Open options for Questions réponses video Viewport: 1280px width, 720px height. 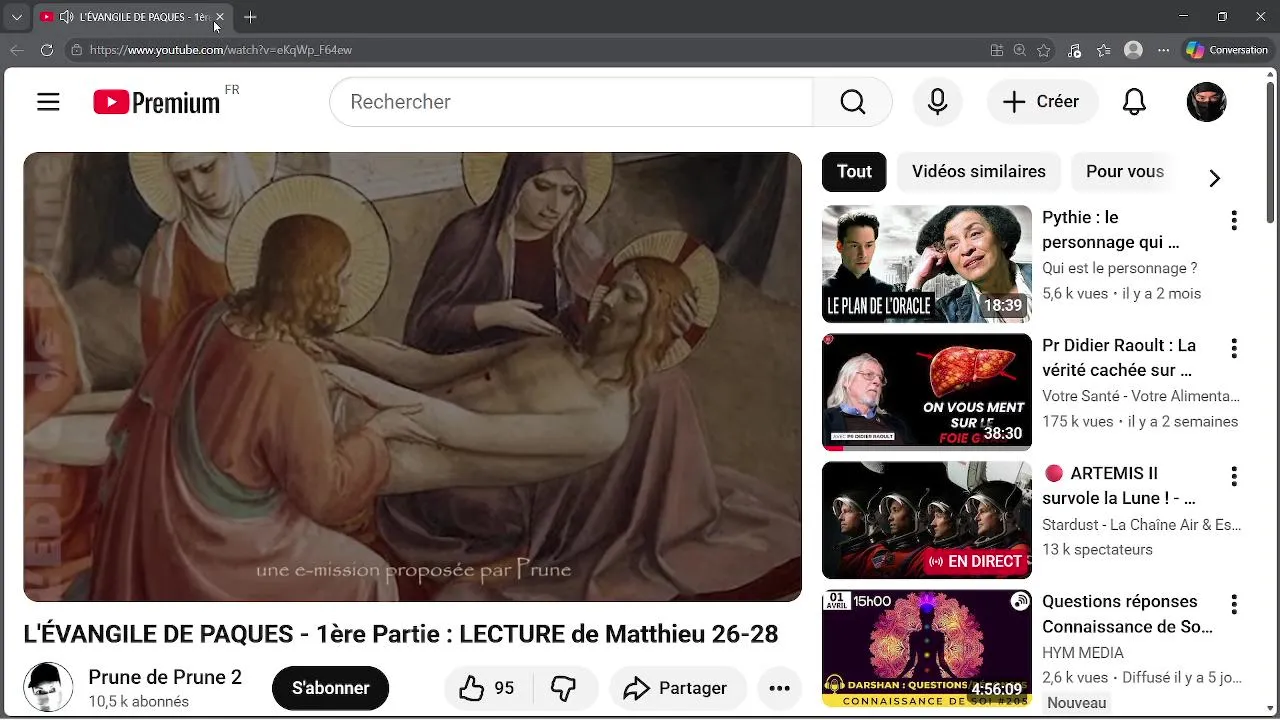click(x=1234, y=604)
